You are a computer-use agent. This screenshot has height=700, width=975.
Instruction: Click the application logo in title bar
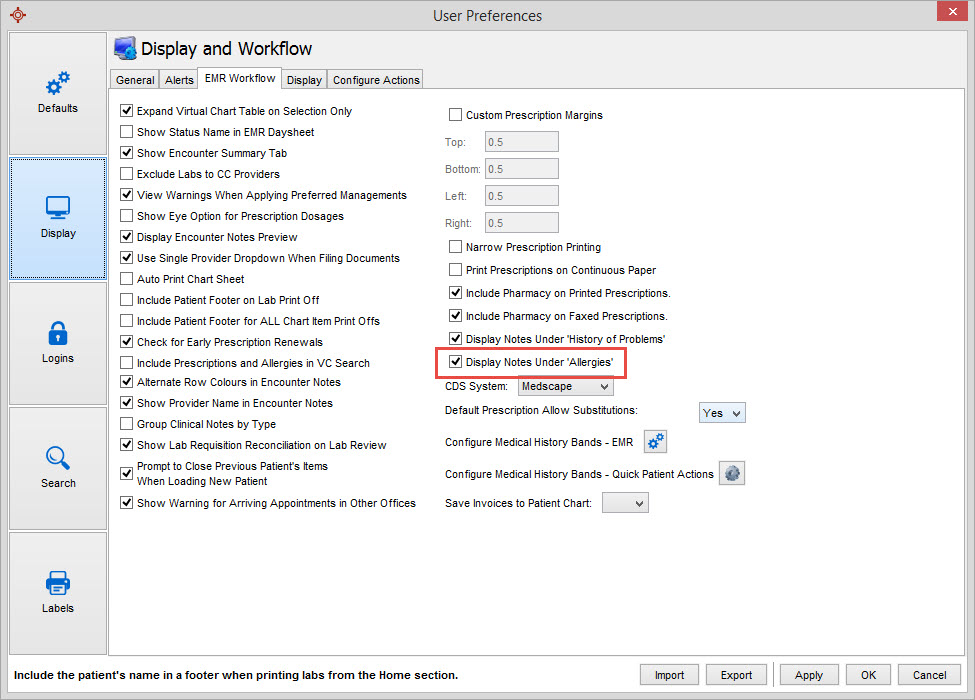point(17,15)
